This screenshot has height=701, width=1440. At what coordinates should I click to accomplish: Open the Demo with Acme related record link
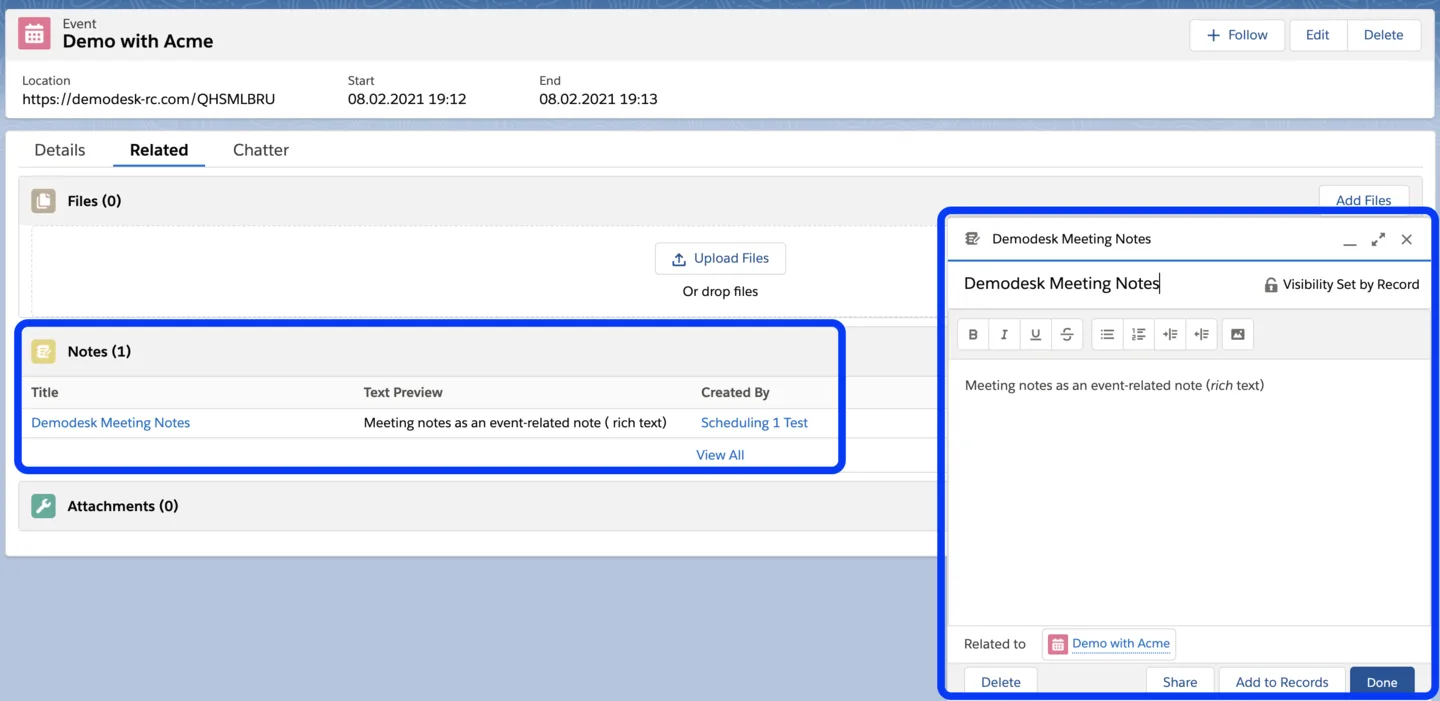click(x=1121, y=644)
